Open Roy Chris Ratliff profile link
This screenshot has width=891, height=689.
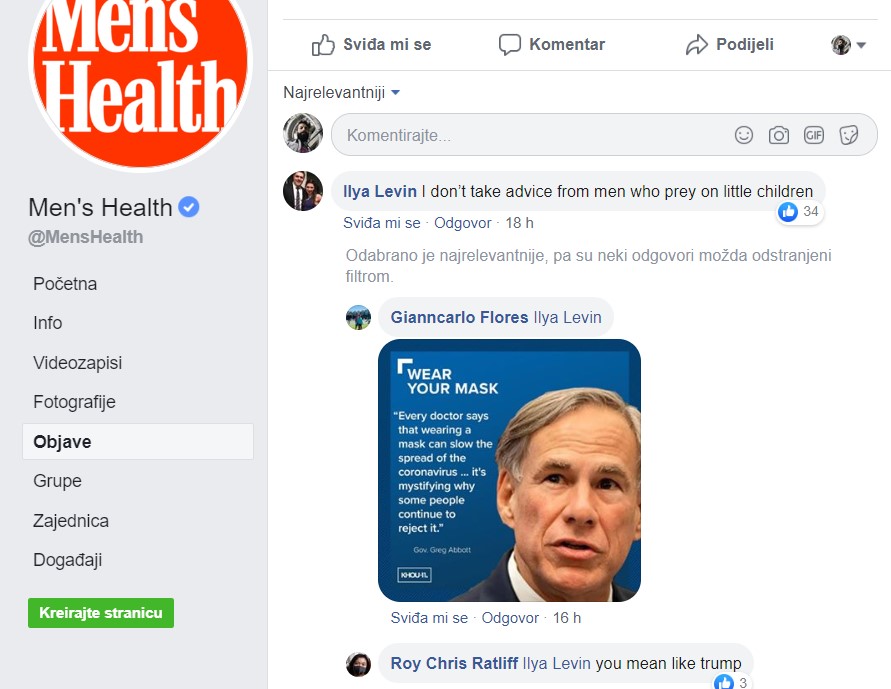click(454, 663)
